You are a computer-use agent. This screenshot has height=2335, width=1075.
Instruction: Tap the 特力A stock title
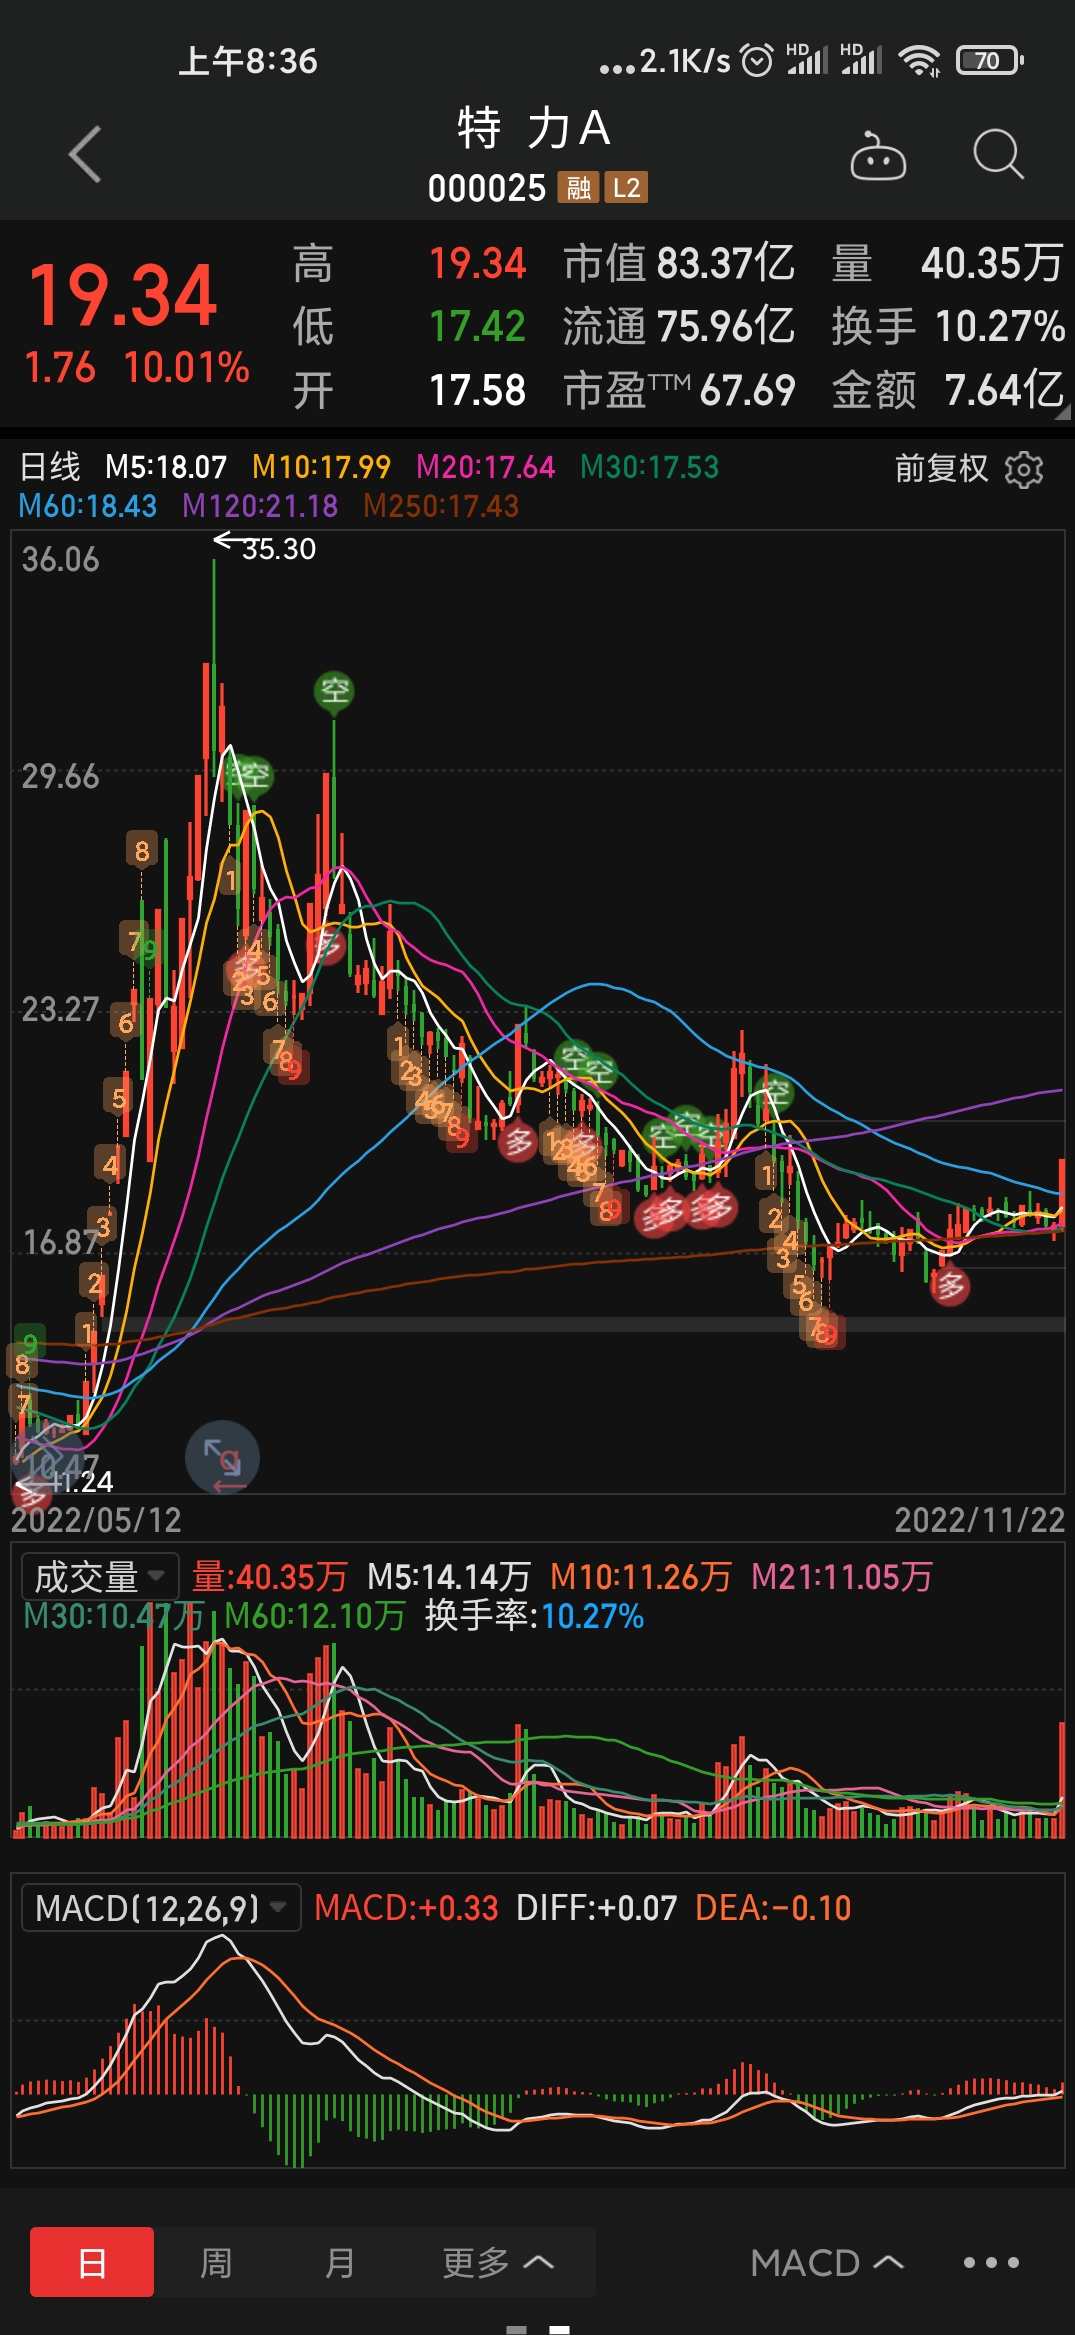coord(534,129)
